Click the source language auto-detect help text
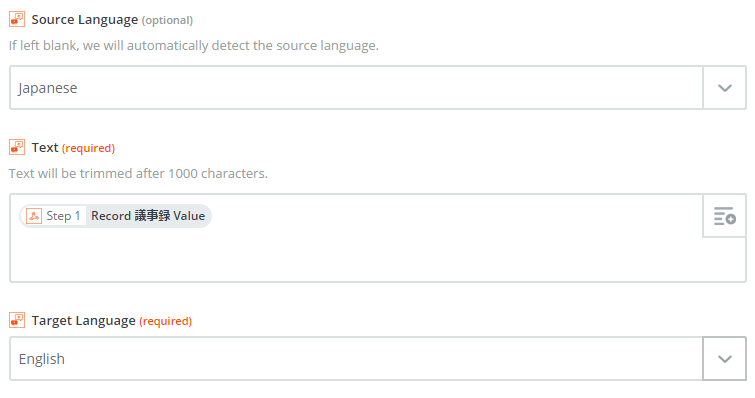Viewport: 755px width, 398px height. (x=194, y=46)
